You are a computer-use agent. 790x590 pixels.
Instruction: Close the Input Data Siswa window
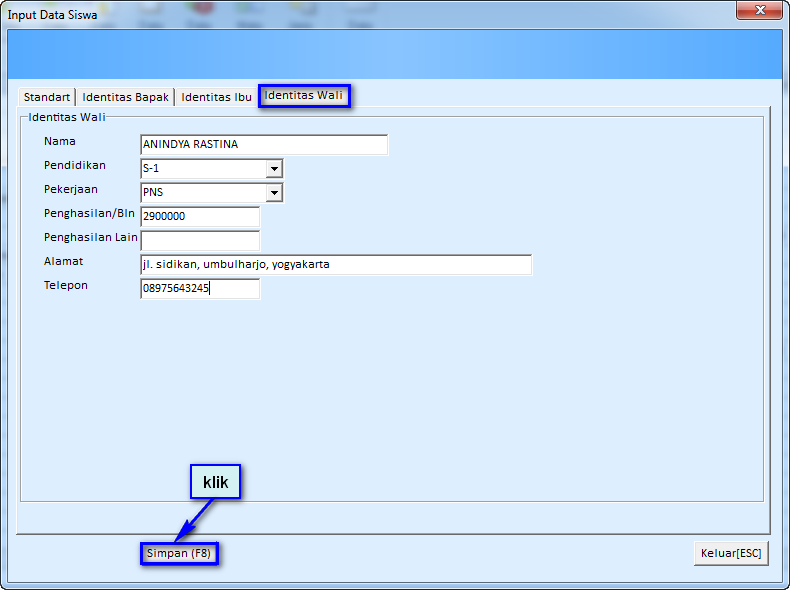758,10
